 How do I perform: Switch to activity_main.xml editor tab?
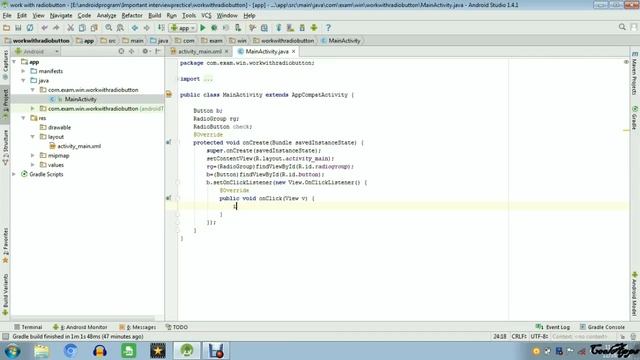point(200,51)
